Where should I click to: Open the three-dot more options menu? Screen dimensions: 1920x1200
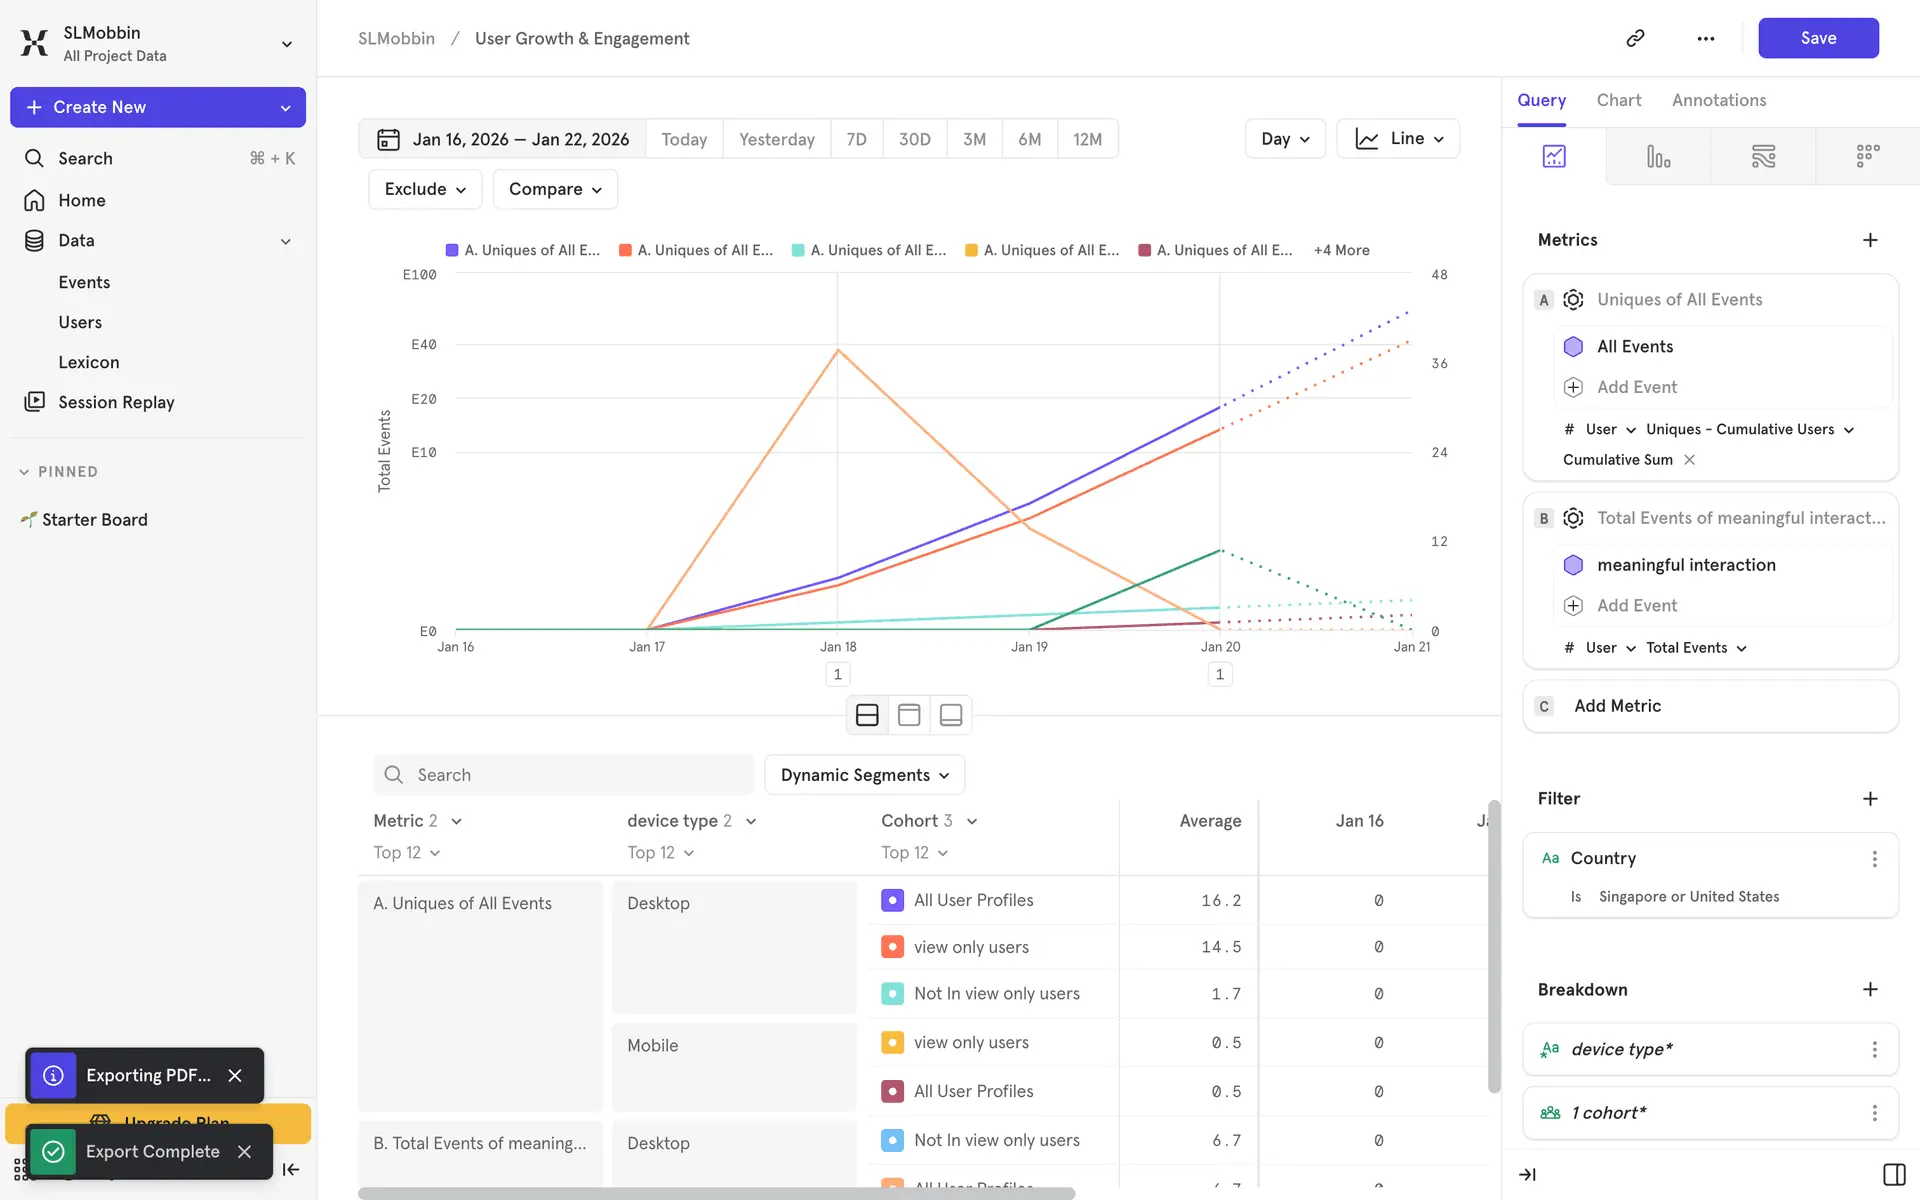pos(1706,38)
